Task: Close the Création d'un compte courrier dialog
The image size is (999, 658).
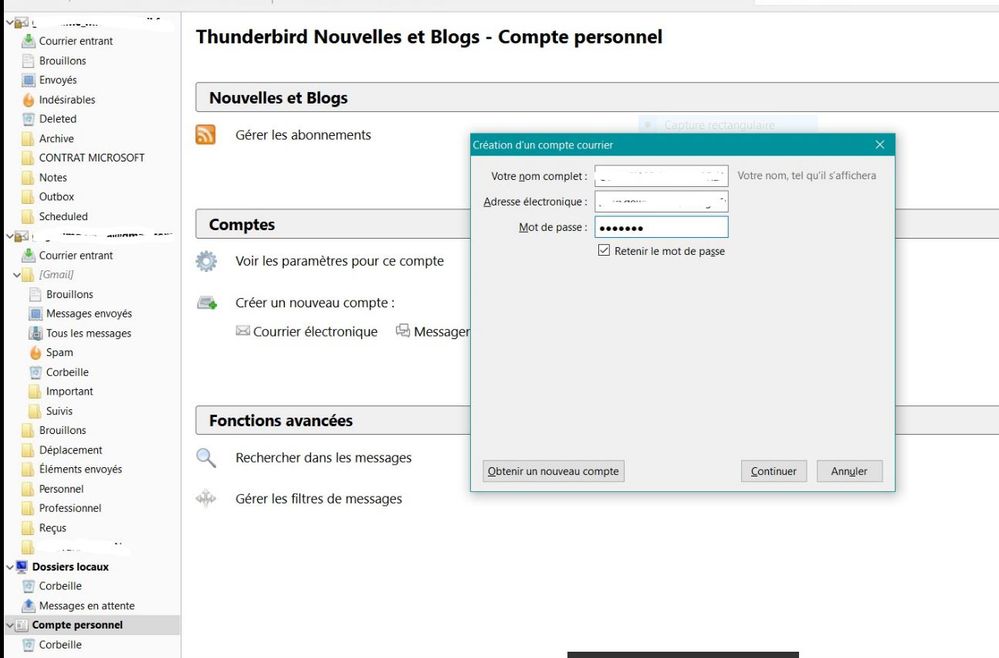Action: (x=880, y=145)
